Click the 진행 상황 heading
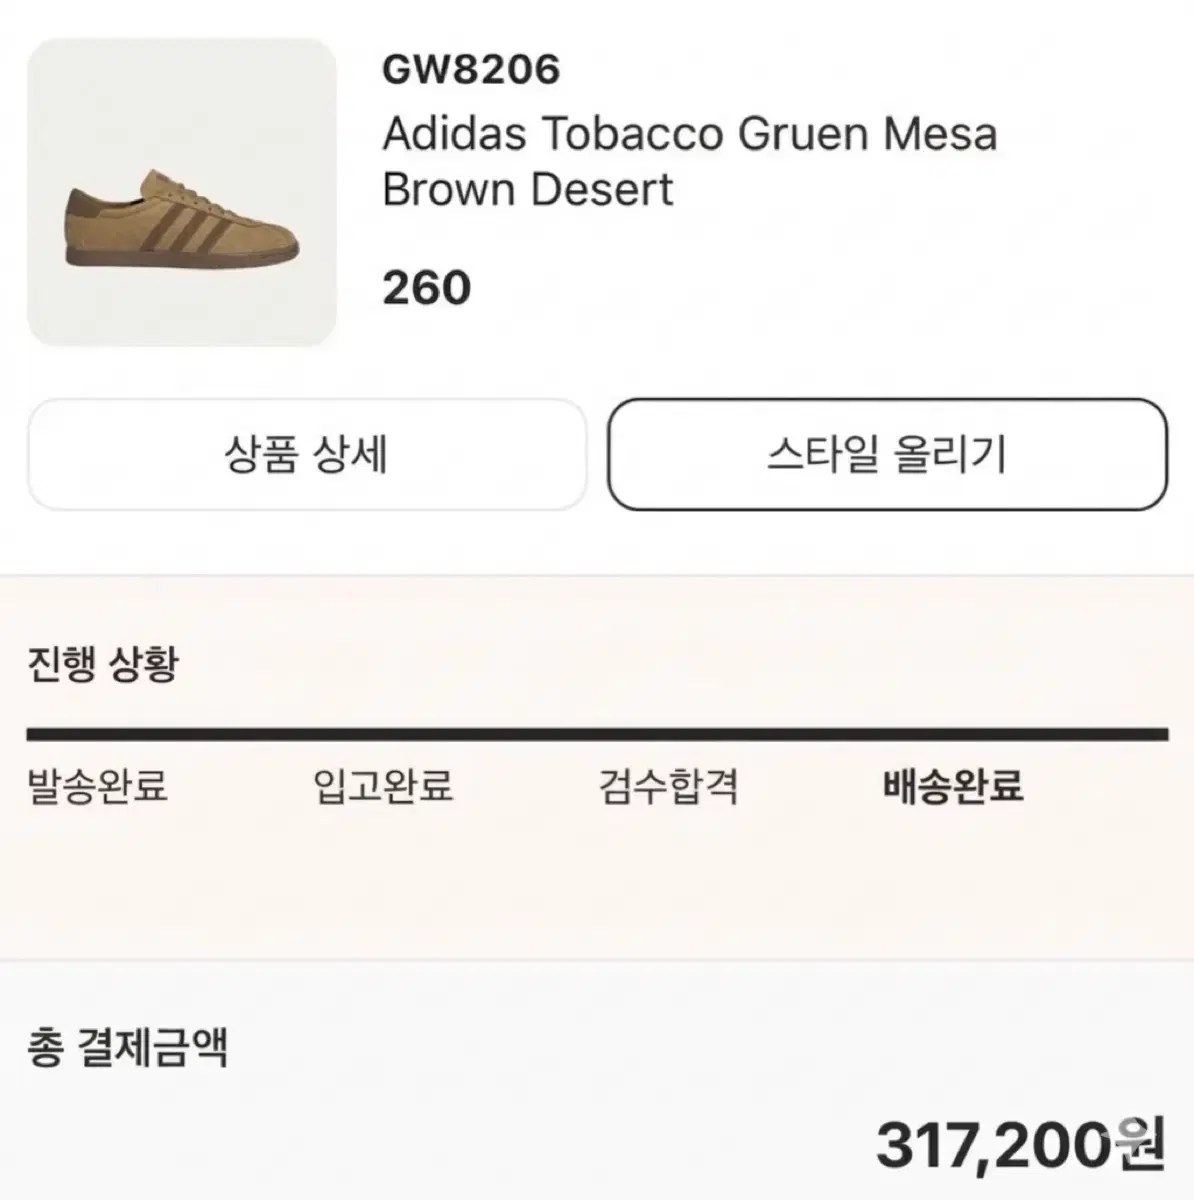Viewport: 1194px width, 1200px height. click(x=102, y=663)
